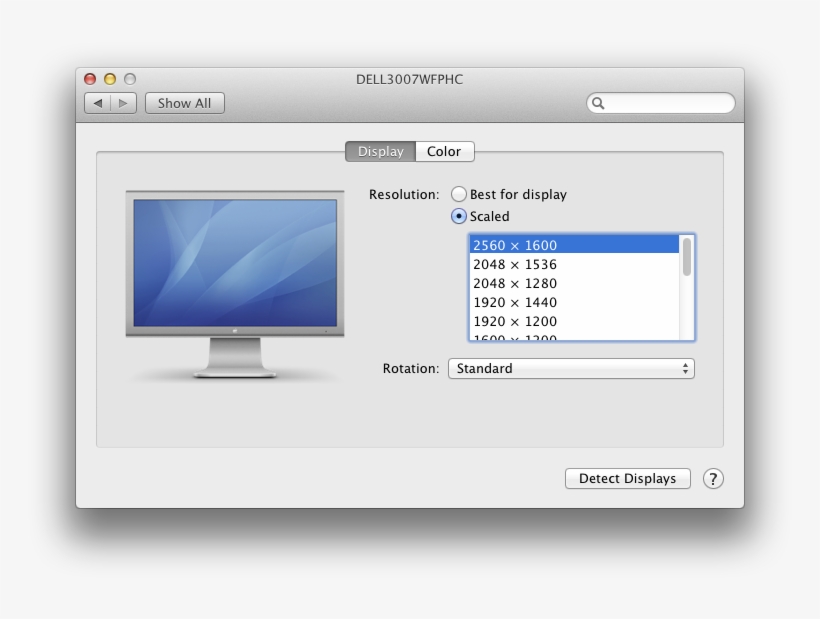820x619 pixels.
Task: Select the Scaled resolution option
Action: point(459,216)
